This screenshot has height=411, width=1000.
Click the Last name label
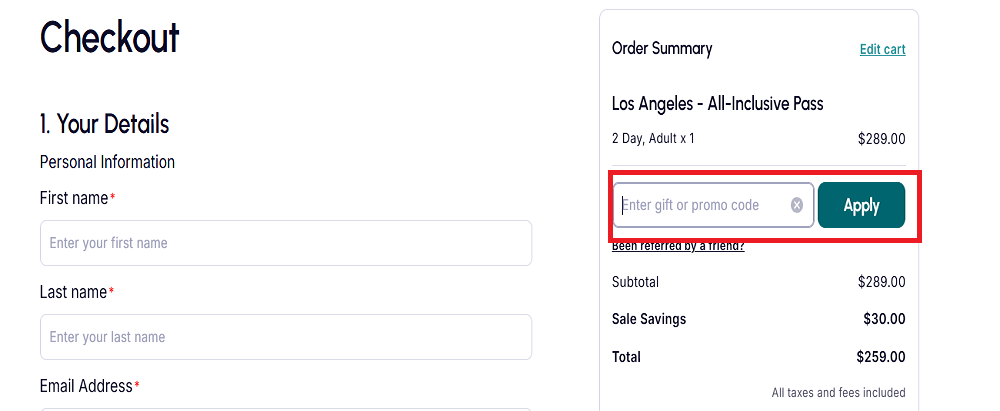tap(73, 292)
